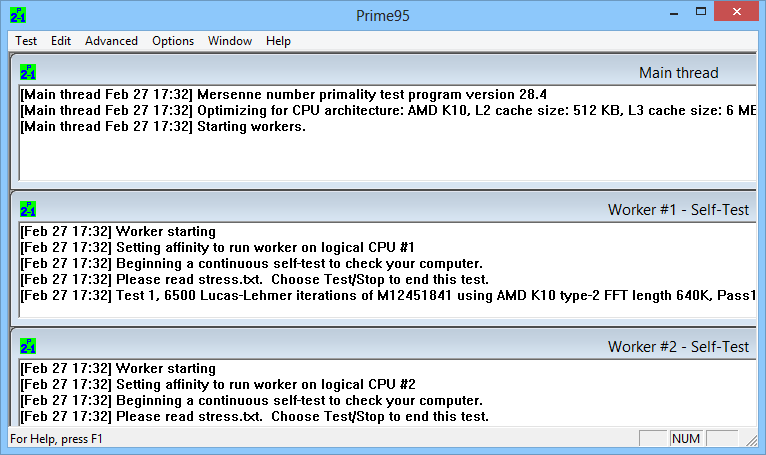Minimize the Prime95 window

674,12
